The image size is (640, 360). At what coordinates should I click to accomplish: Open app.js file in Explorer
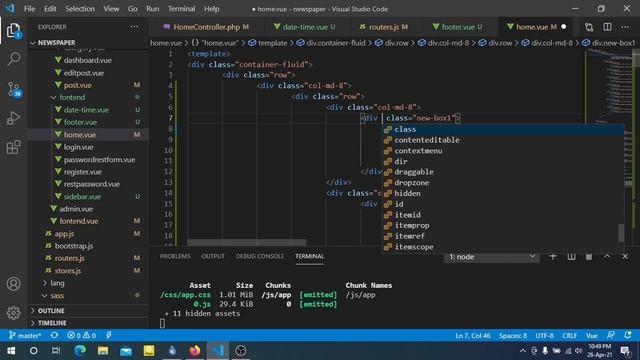(64, 234)
